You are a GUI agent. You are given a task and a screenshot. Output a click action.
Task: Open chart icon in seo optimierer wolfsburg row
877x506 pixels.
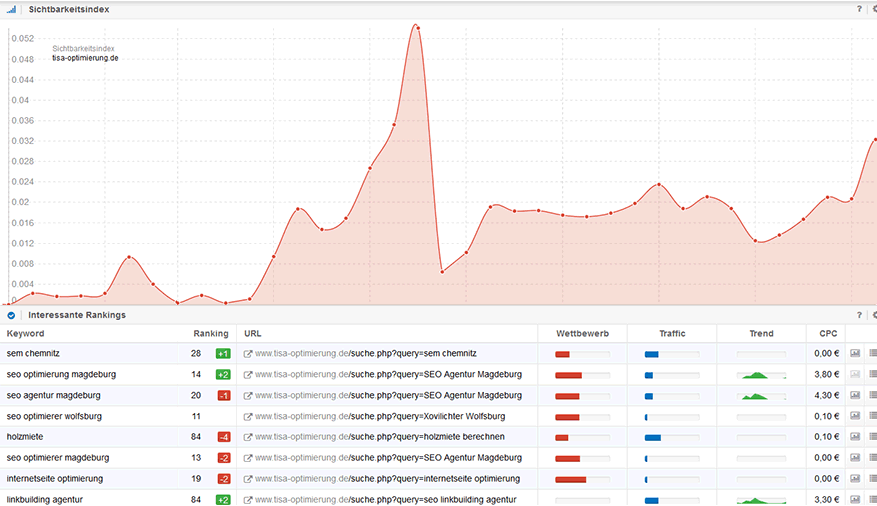[854, 416]
